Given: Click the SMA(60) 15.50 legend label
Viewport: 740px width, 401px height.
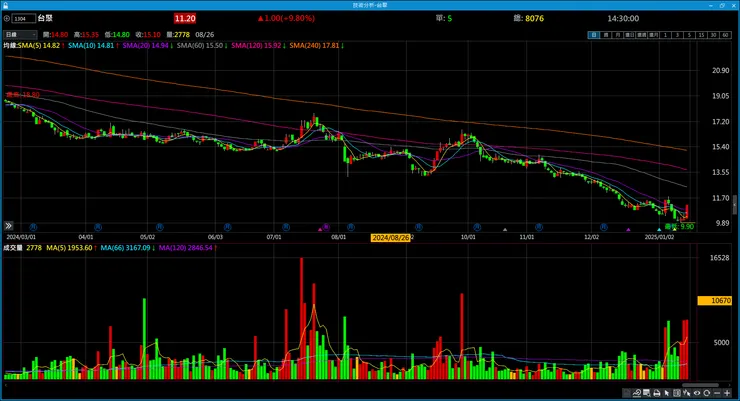Looking at the screenshot, I should pos(200,46).
